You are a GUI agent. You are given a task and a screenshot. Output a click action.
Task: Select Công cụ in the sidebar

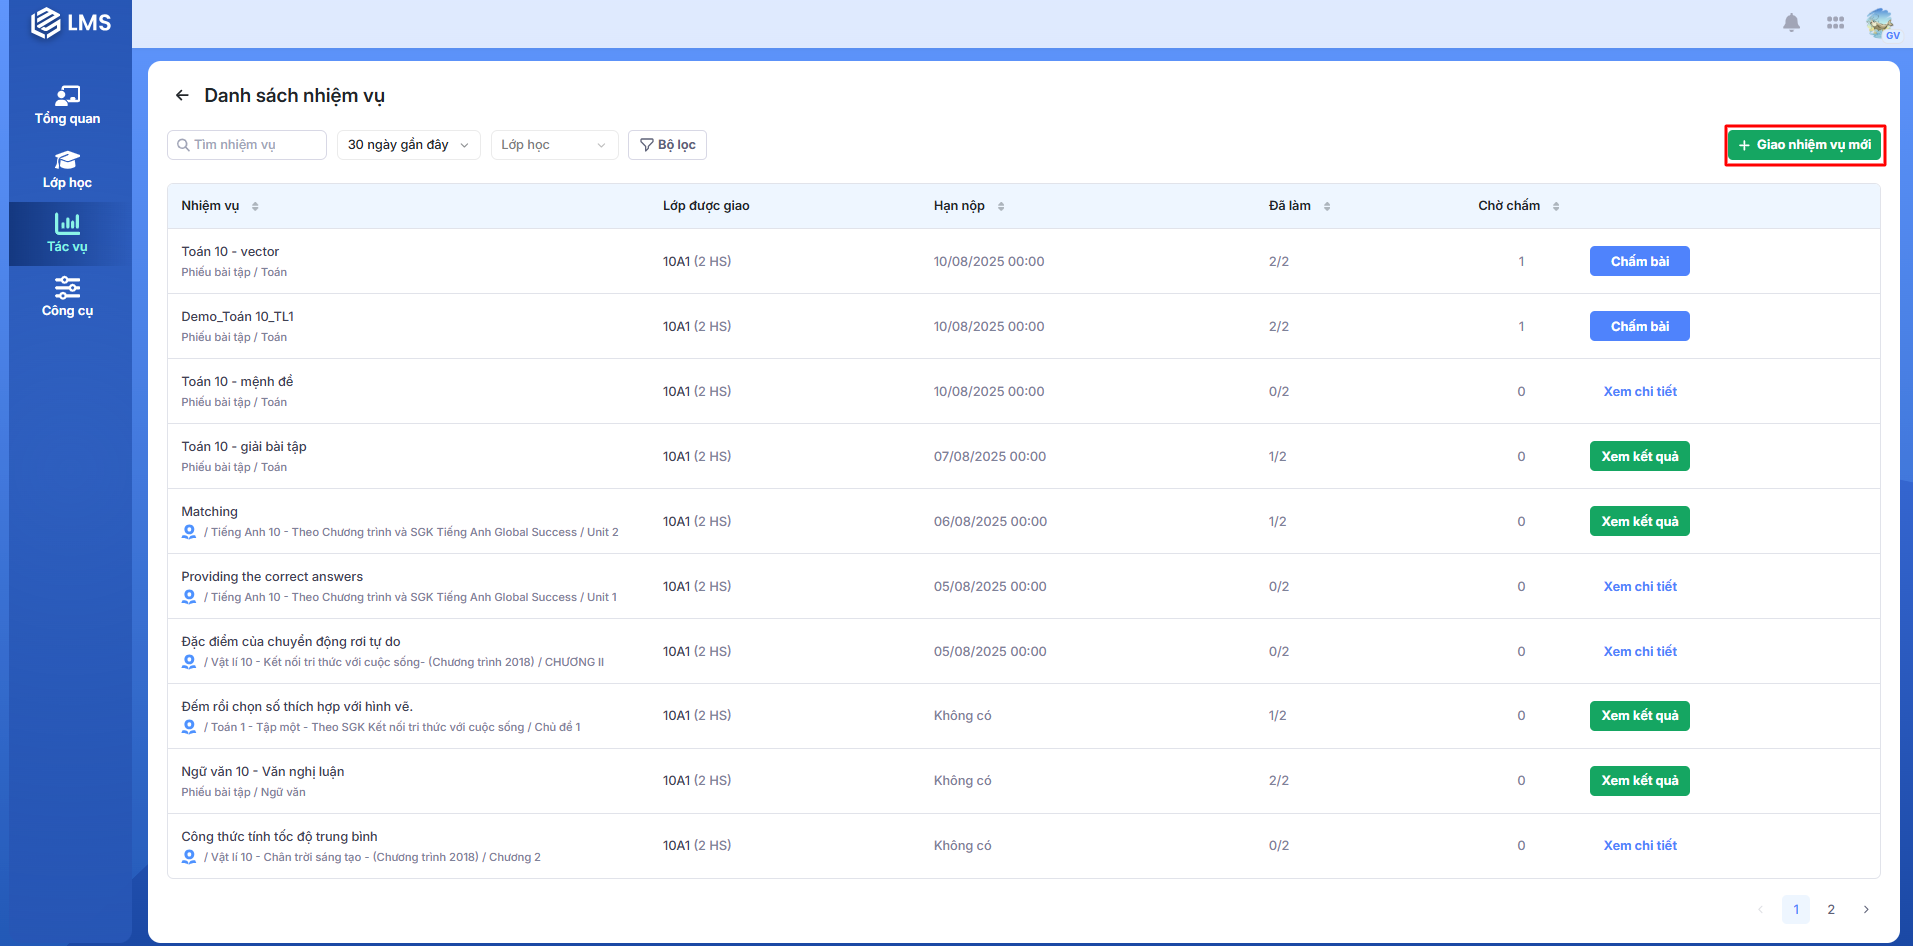[x=67, y=297]
